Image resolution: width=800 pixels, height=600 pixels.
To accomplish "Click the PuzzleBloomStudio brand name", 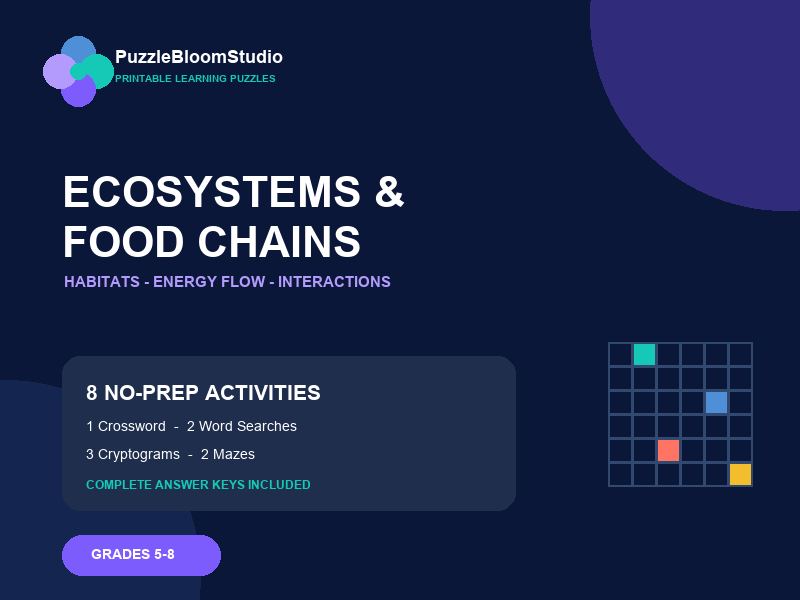I will (199, 57).
